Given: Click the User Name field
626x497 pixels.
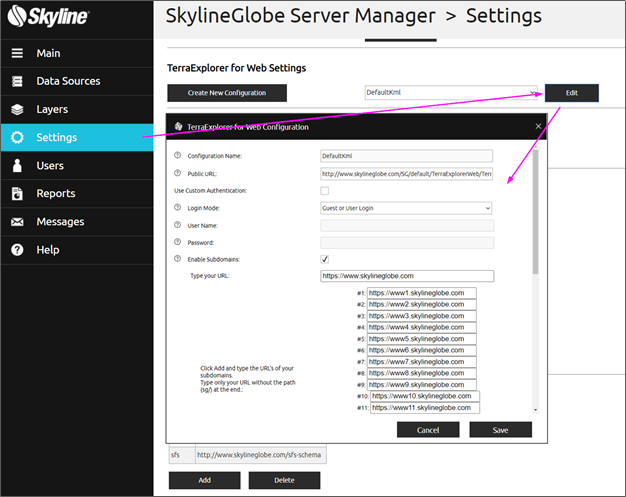Looking at the screenshot, I should (x=407, y=226).
